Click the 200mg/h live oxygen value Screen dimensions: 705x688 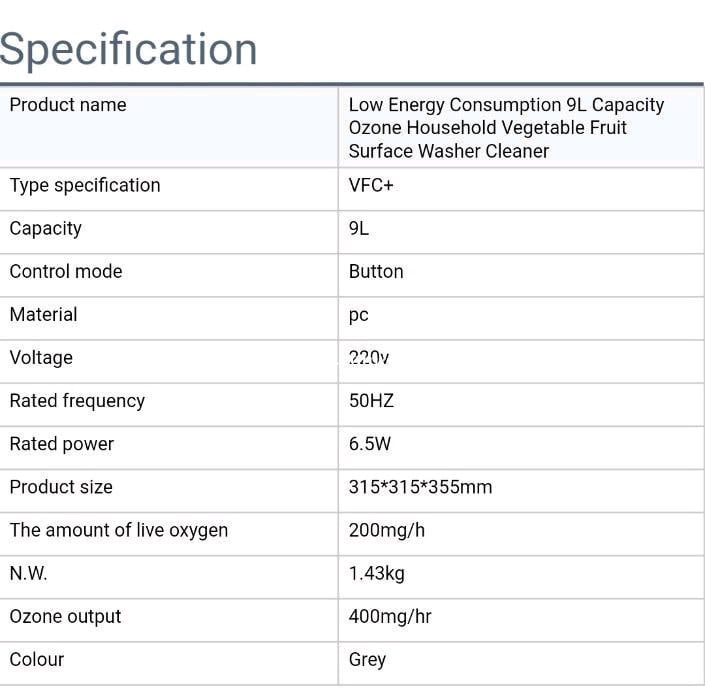point(386,531)
